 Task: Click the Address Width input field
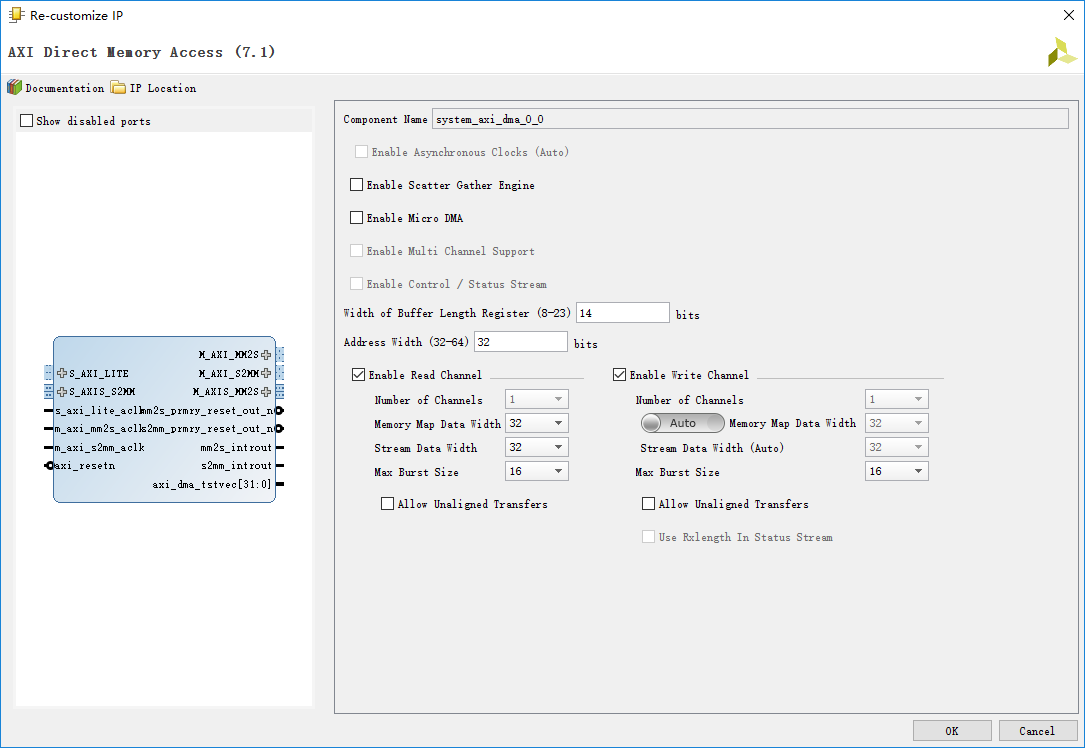click(520, 342)
